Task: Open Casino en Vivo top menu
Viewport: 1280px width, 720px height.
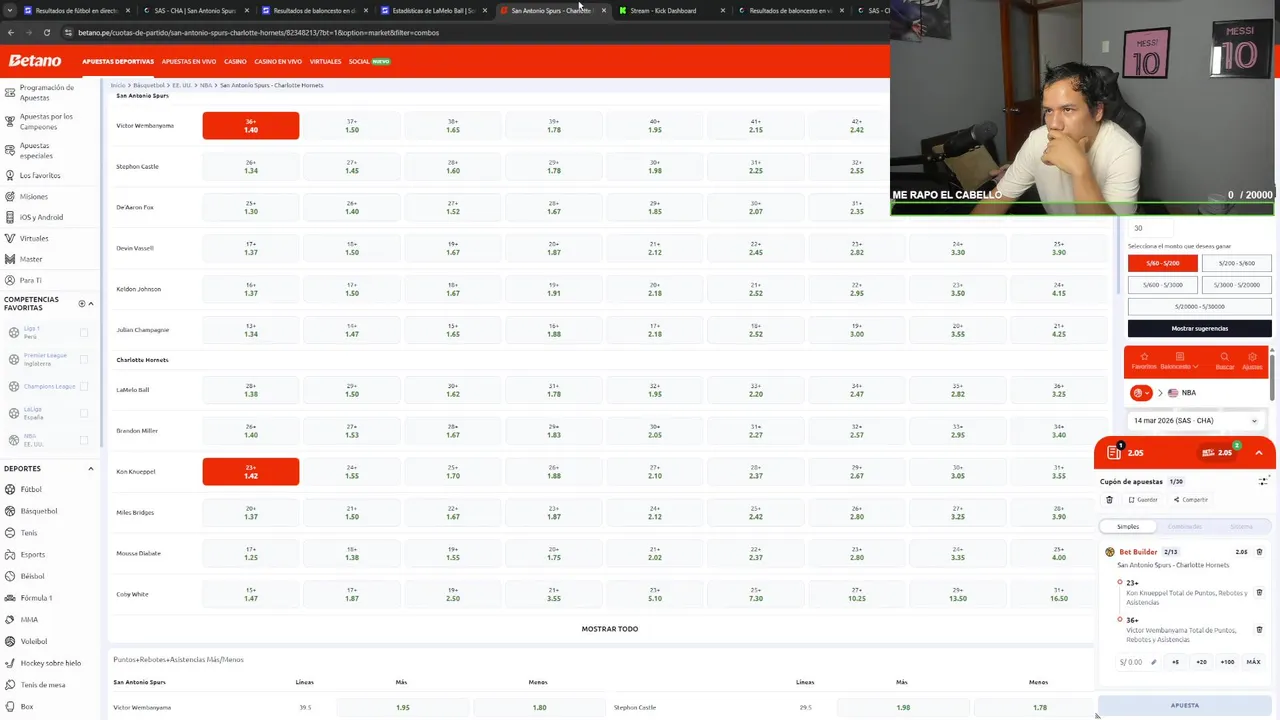Action: [x=278, y=62]
